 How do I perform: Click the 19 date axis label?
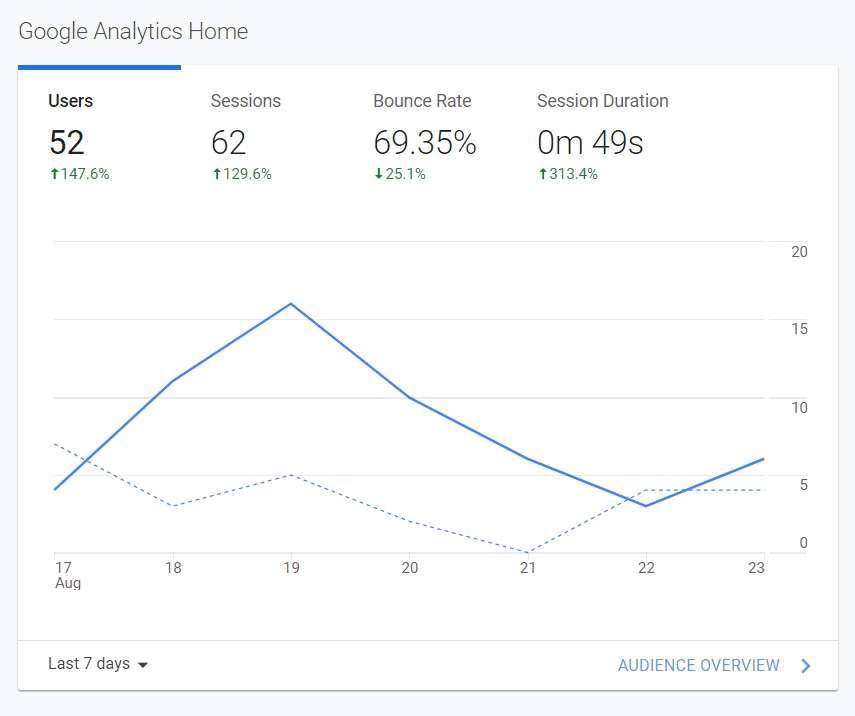coord(291,568)
